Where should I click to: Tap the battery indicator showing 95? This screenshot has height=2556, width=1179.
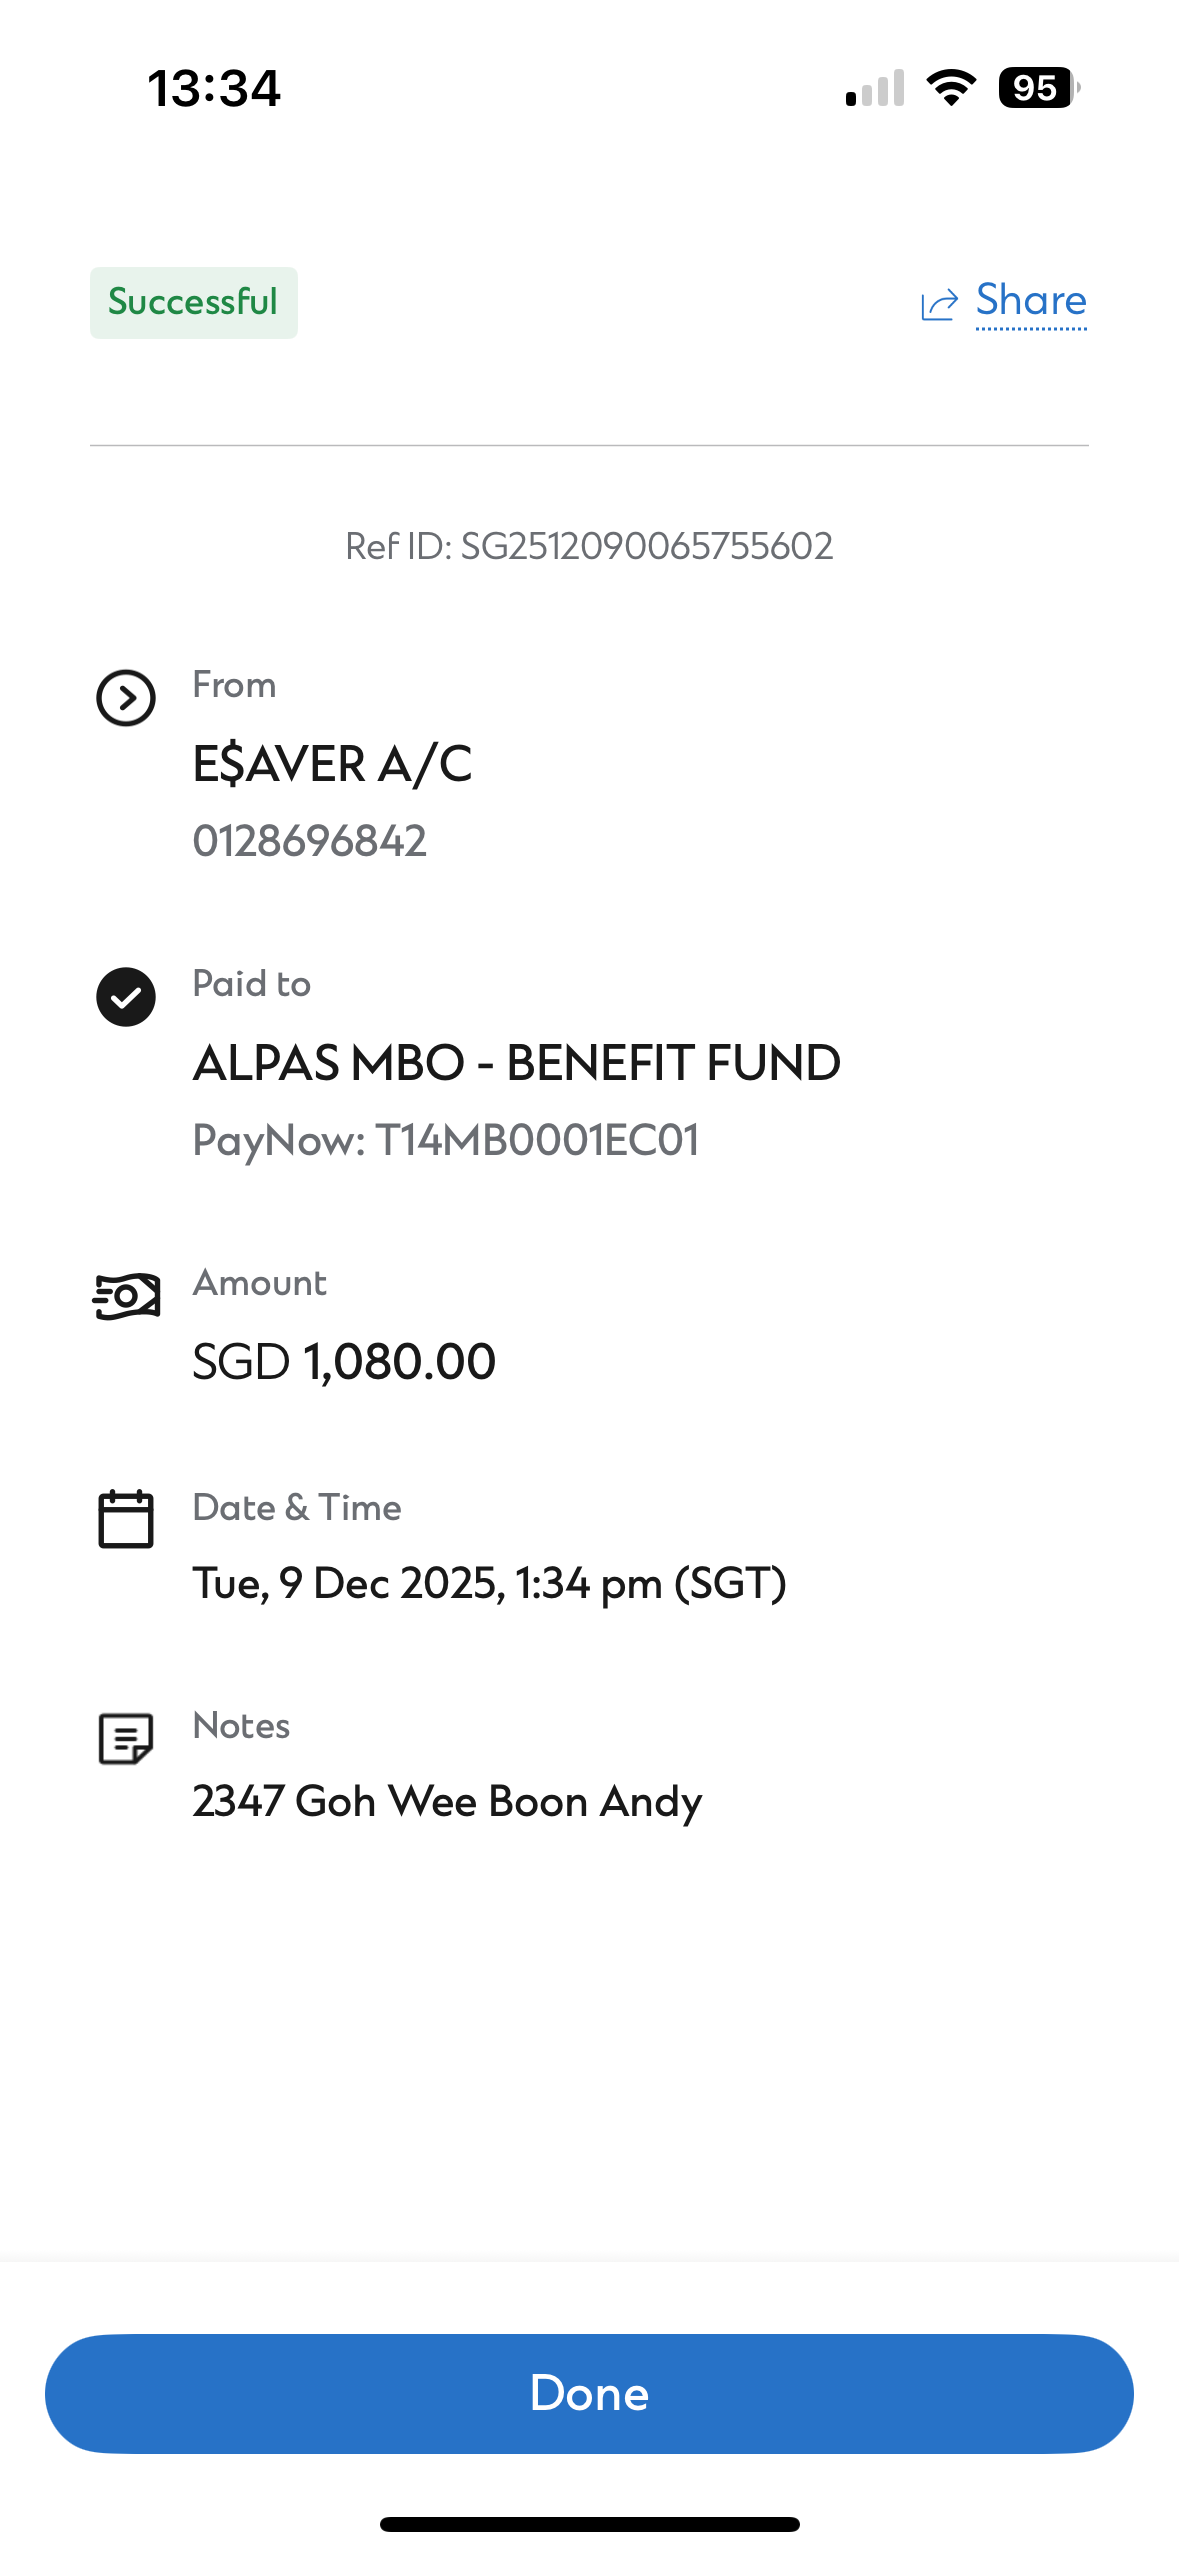point(1039,88)
